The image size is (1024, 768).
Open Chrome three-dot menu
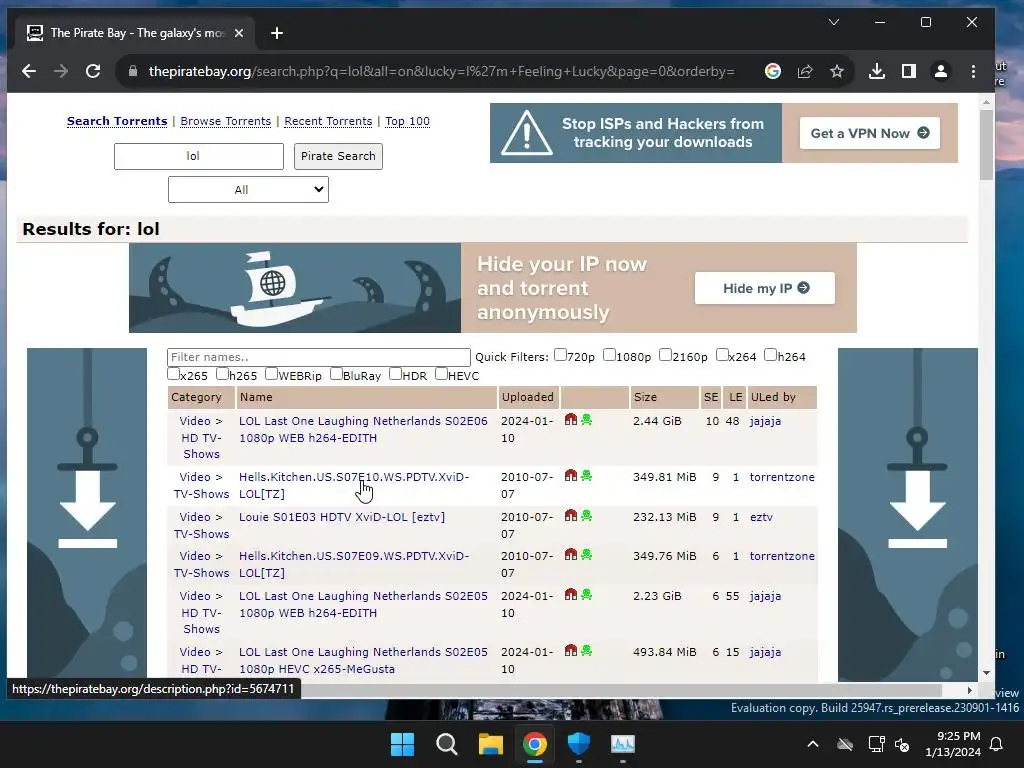pyautogui.click(x=973, y=71)
